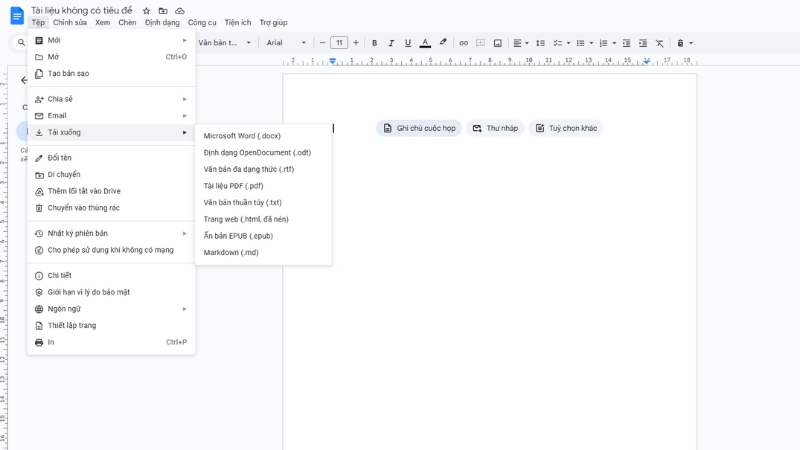Expand the Chia sẻ submenu

click(x=111, y=99)
